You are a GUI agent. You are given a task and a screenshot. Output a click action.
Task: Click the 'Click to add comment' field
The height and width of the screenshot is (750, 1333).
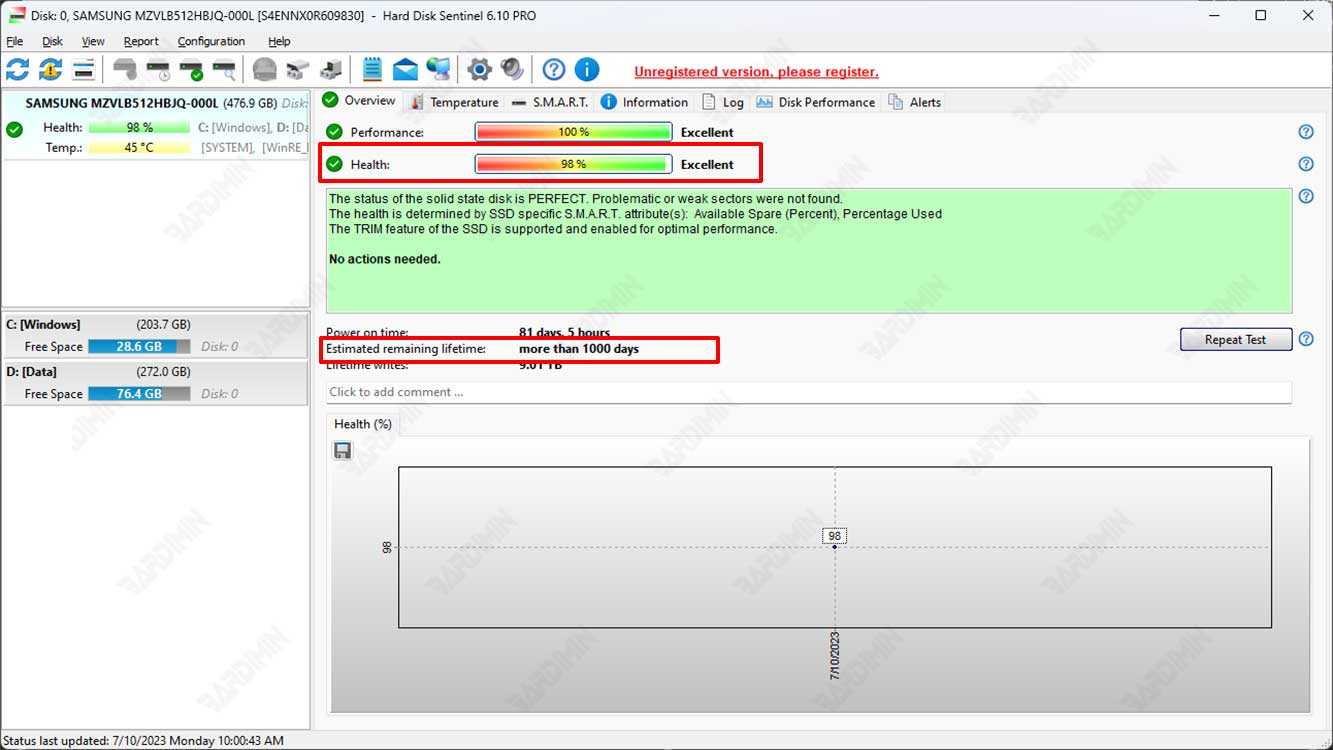(809, 392)
